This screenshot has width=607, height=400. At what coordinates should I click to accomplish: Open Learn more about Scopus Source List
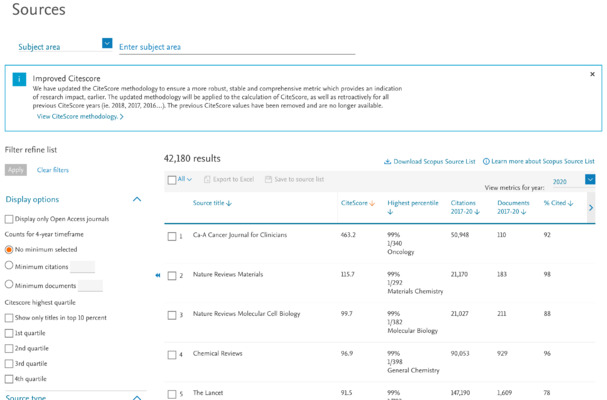pyautogui.click(x=543, y=161)
